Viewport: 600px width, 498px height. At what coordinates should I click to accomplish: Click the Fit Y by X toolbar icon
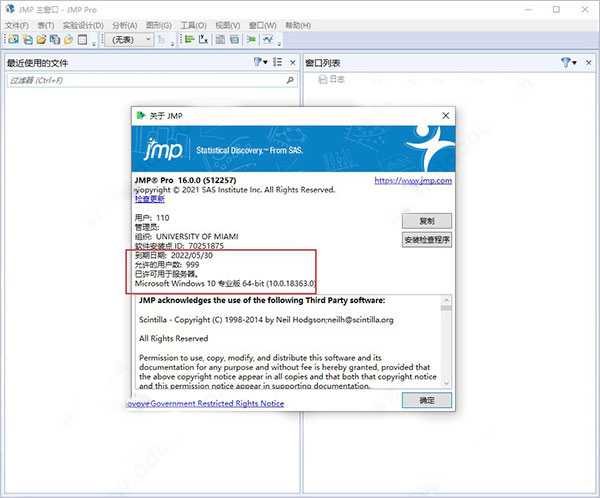tap(204, 39)
